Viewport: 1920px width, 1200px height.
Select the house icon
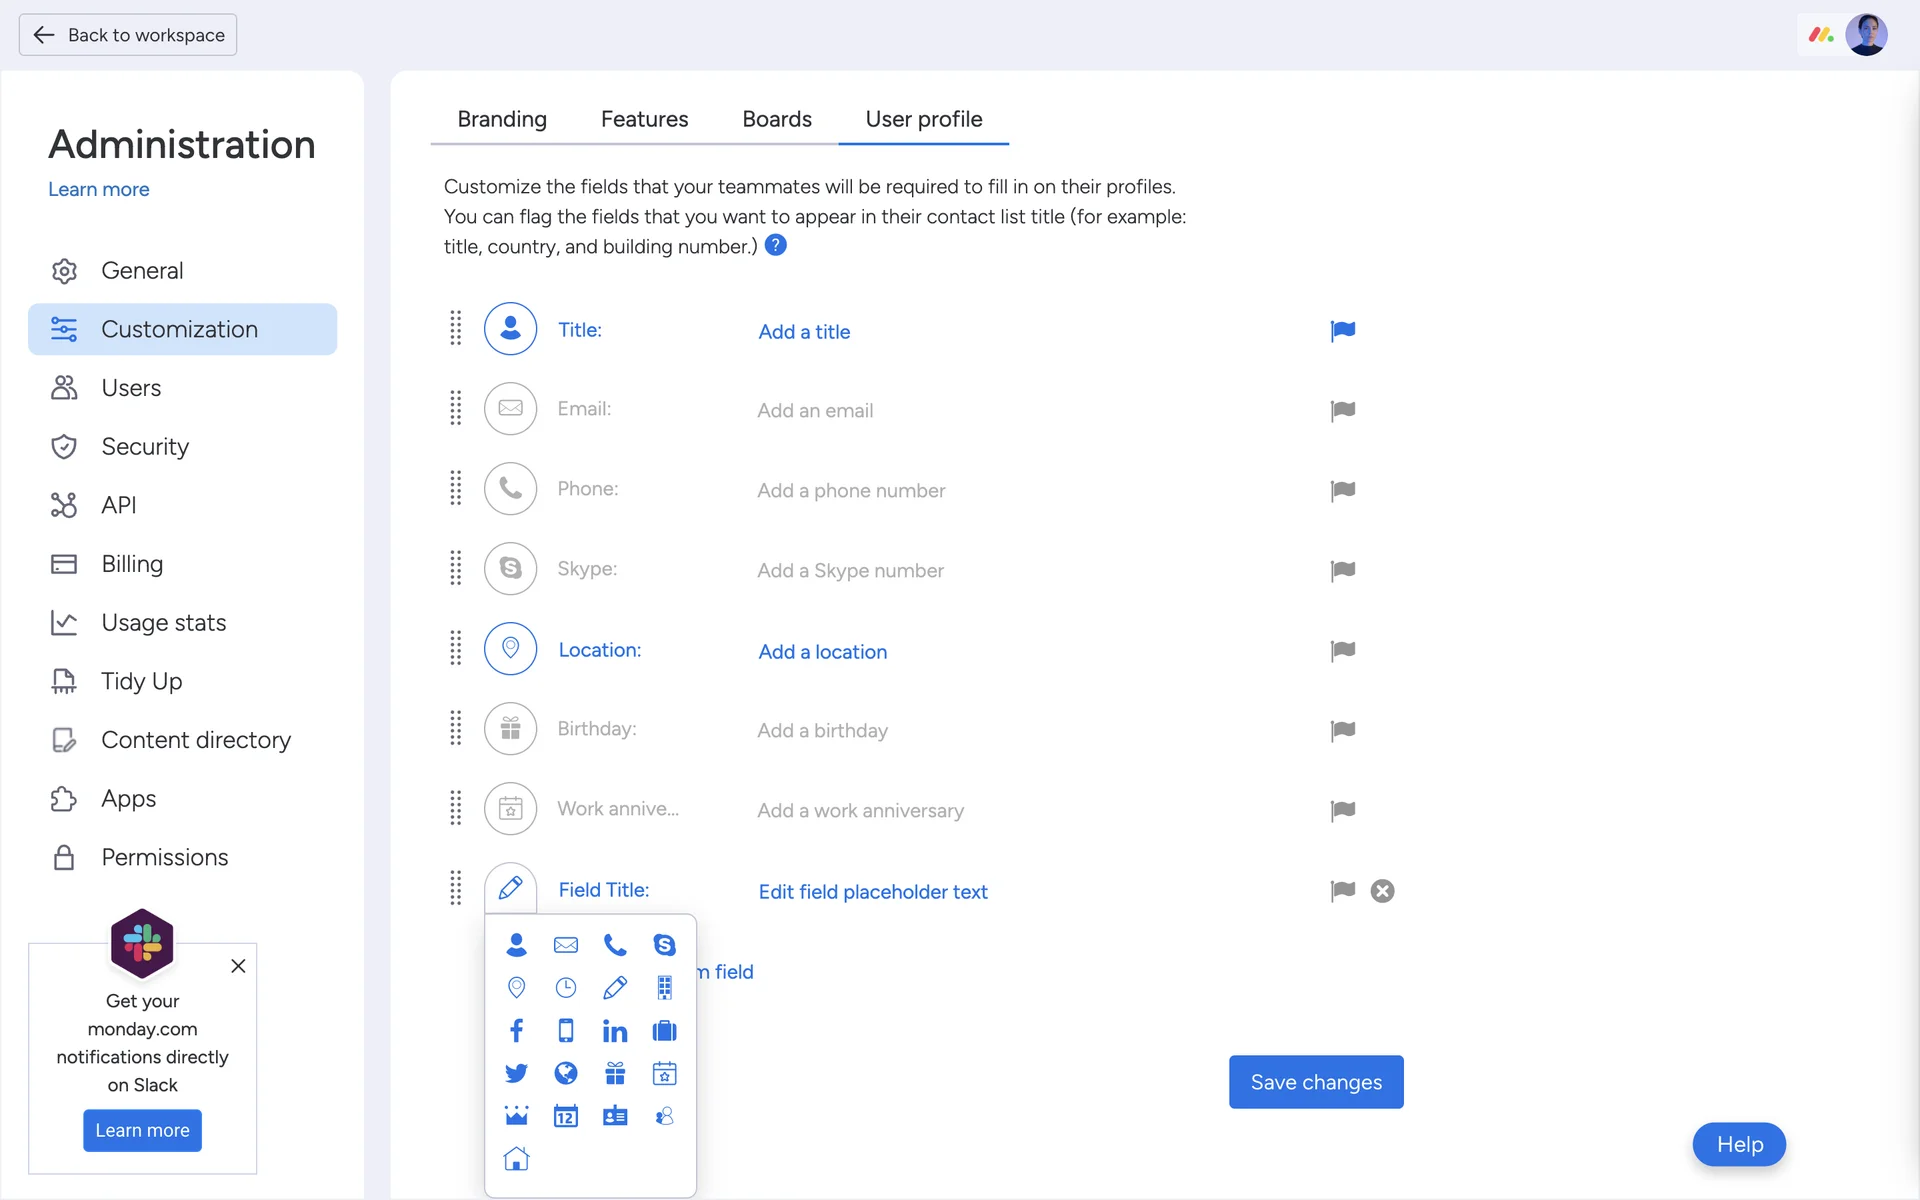pyautogui.click(x=516, y=1159)
